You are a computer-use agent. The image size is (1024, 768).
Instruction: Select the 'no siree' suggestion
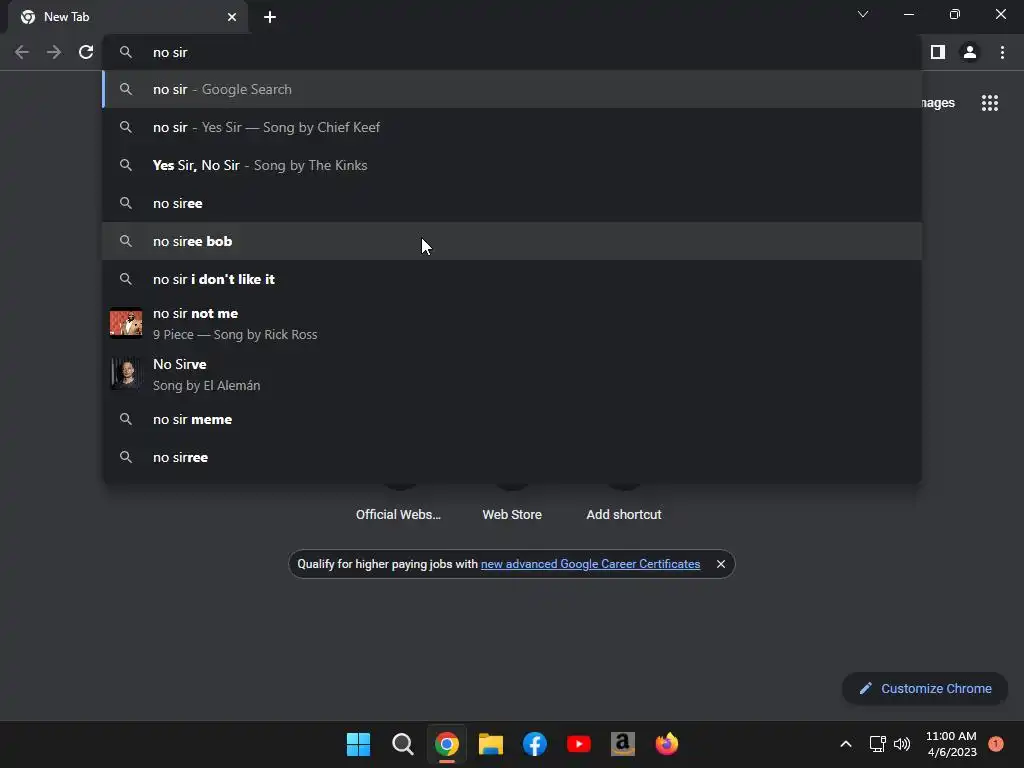click(x=512, y=203)
